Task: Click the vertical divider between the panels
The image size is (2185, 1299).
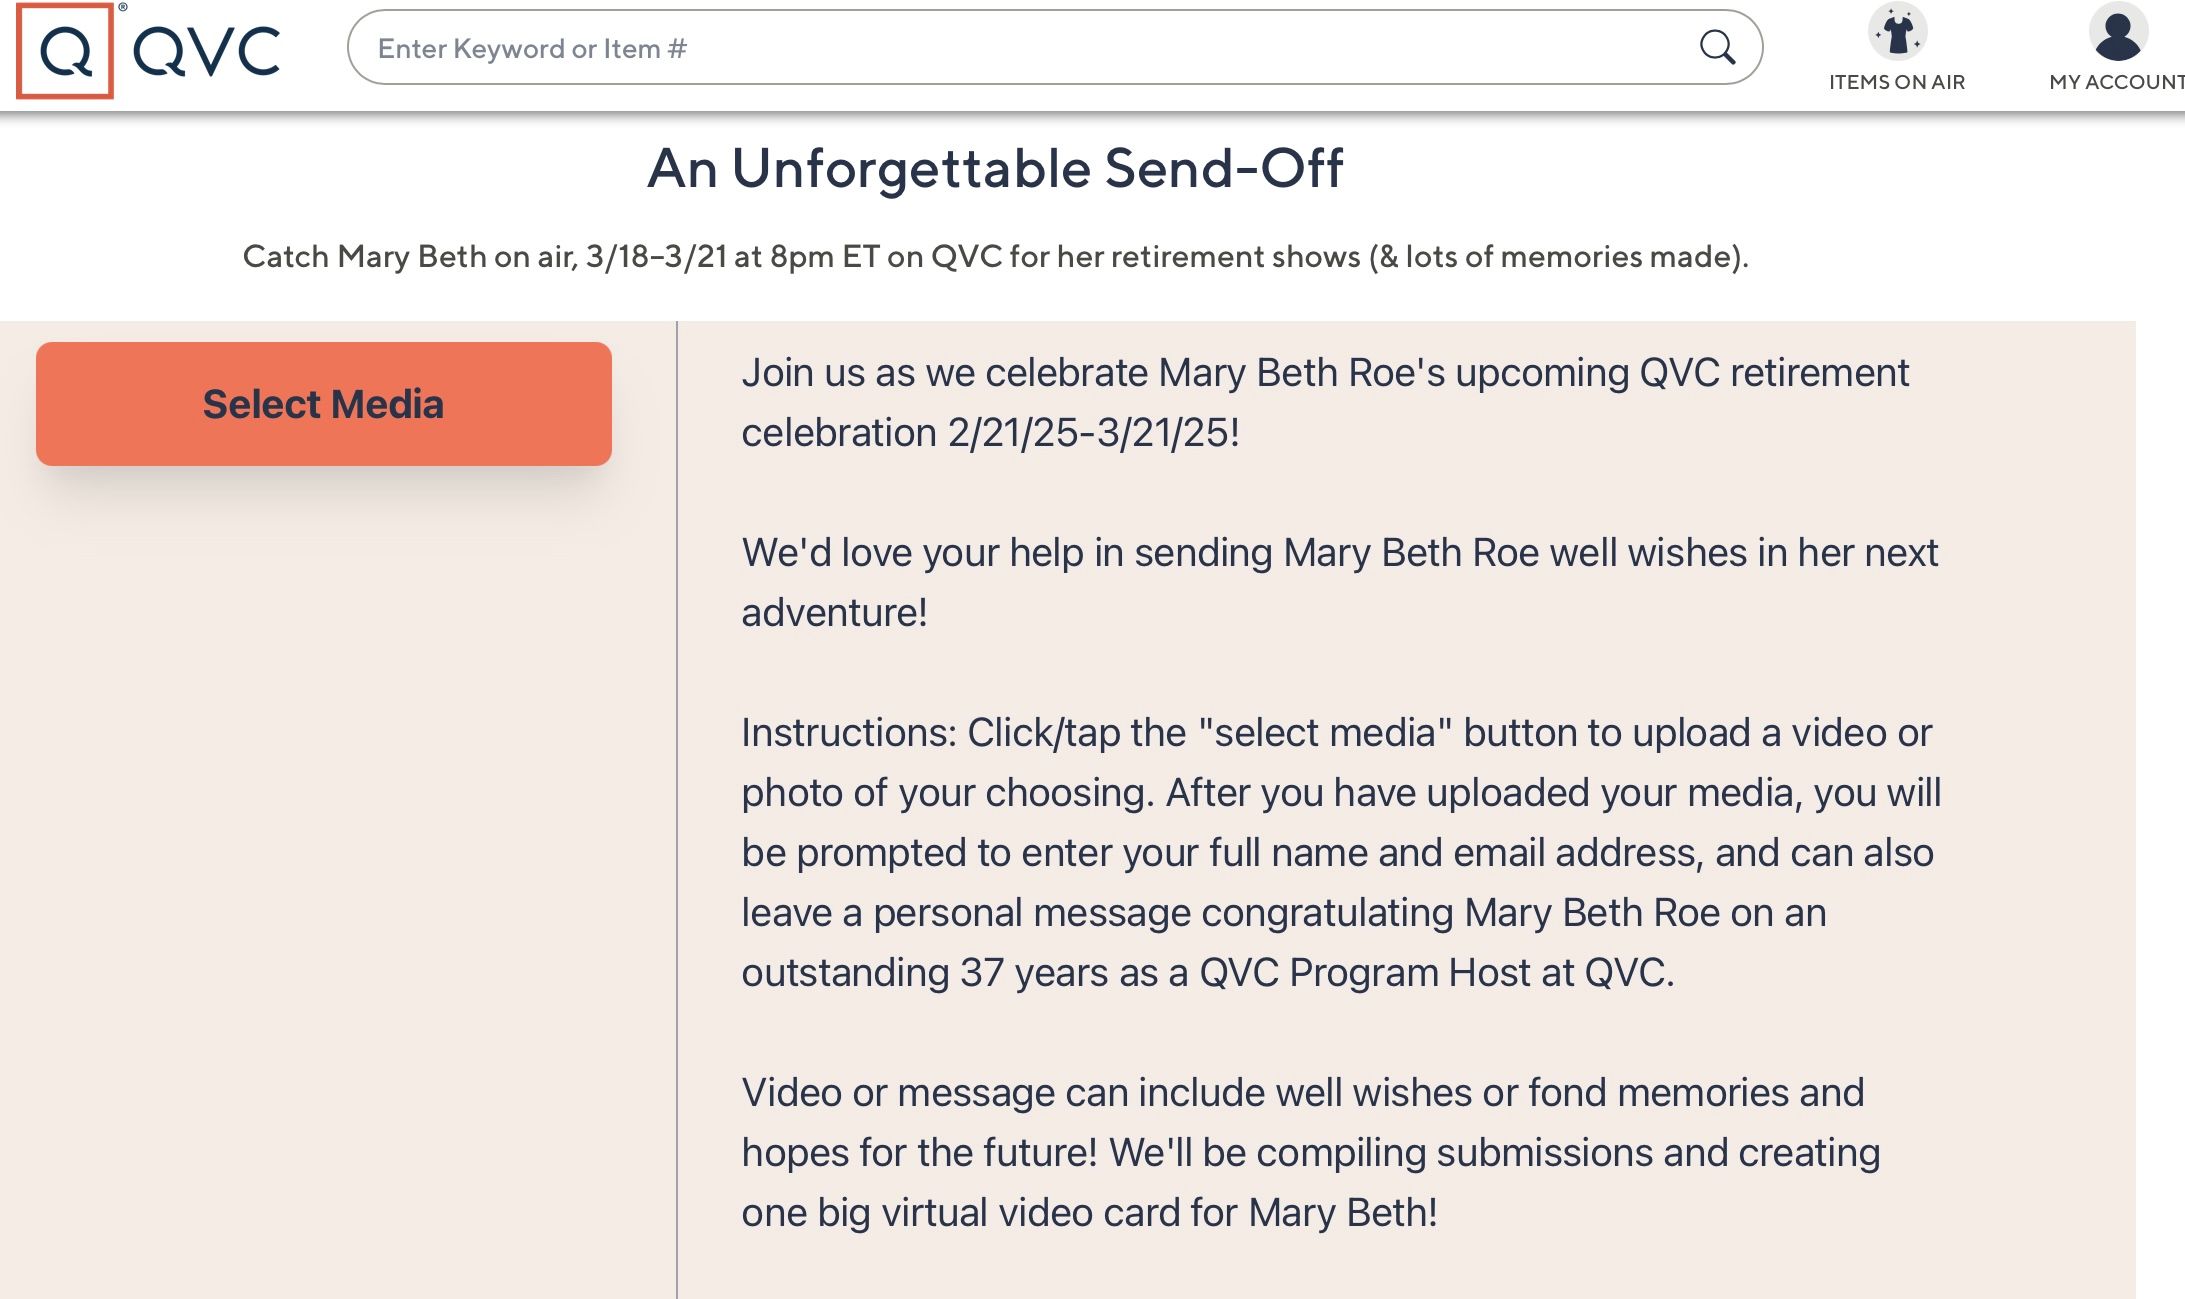Action: tap(677, 800)
